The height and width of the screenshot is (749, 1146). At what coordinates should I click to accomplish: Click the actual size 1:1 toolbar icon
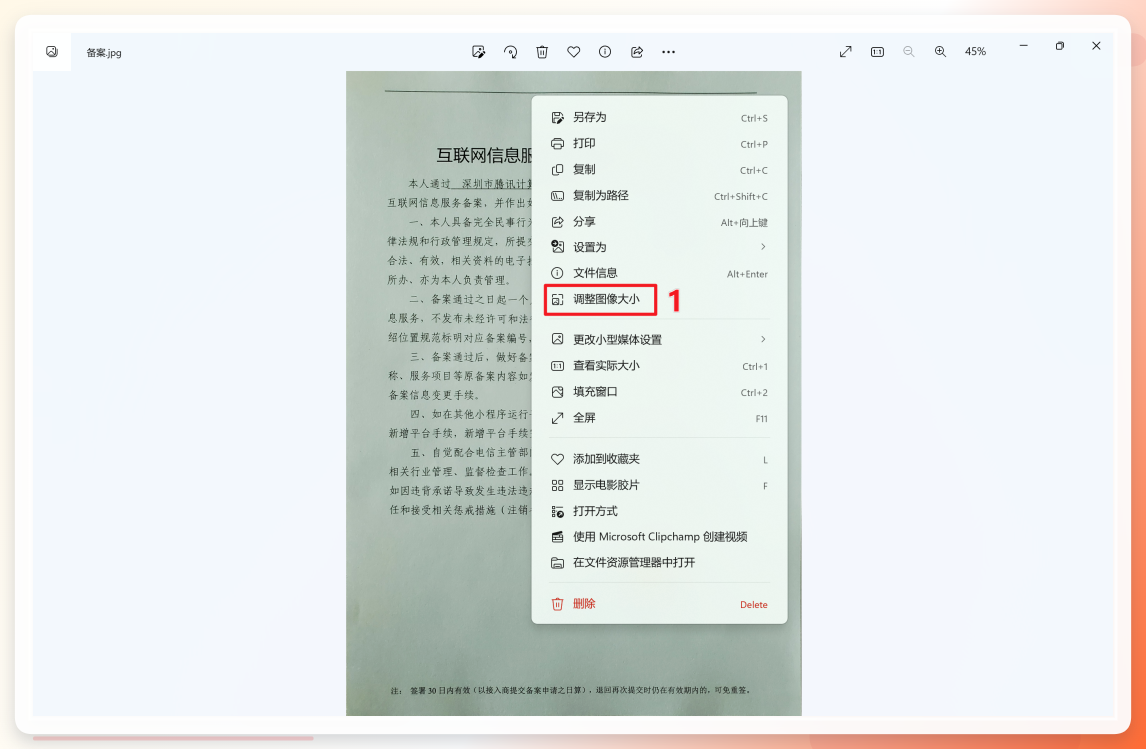tap(877, 52)
